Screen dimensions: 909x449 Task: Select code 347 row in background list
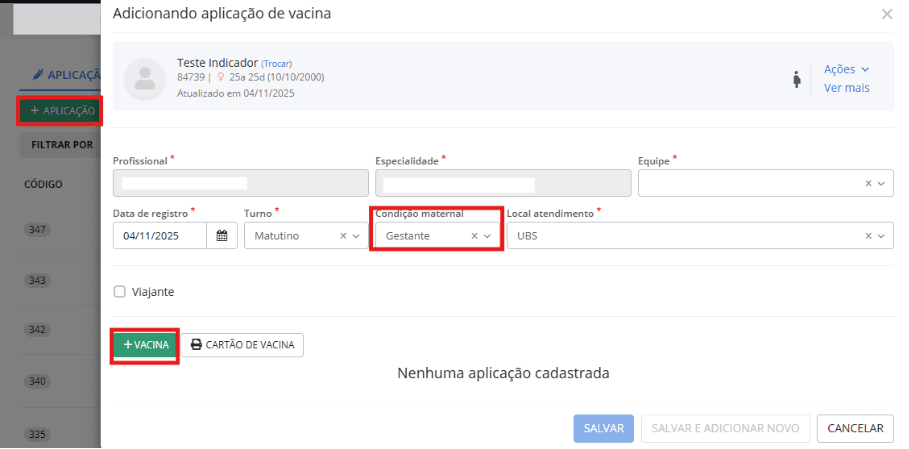pos(37,230)
